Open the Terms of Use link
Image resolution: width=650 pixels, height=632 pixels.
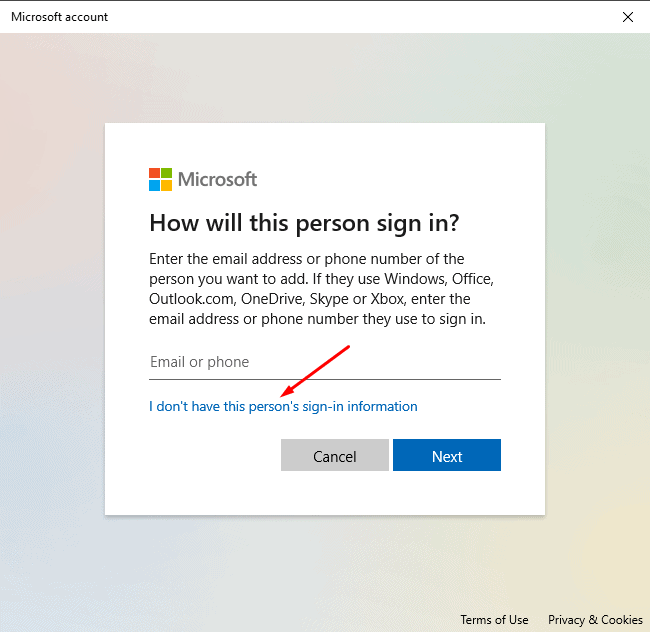click(x=494, y=620)
